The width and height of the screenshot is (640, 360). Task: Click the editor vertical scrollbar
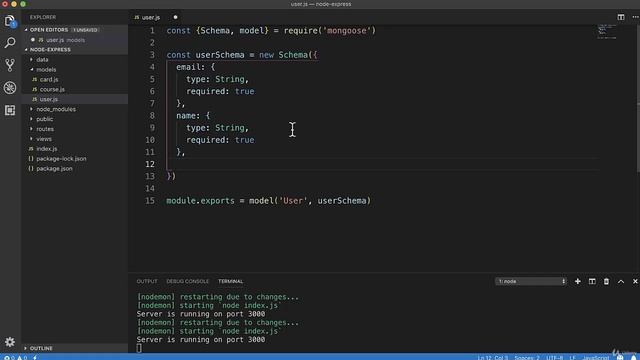pos(638,98)
